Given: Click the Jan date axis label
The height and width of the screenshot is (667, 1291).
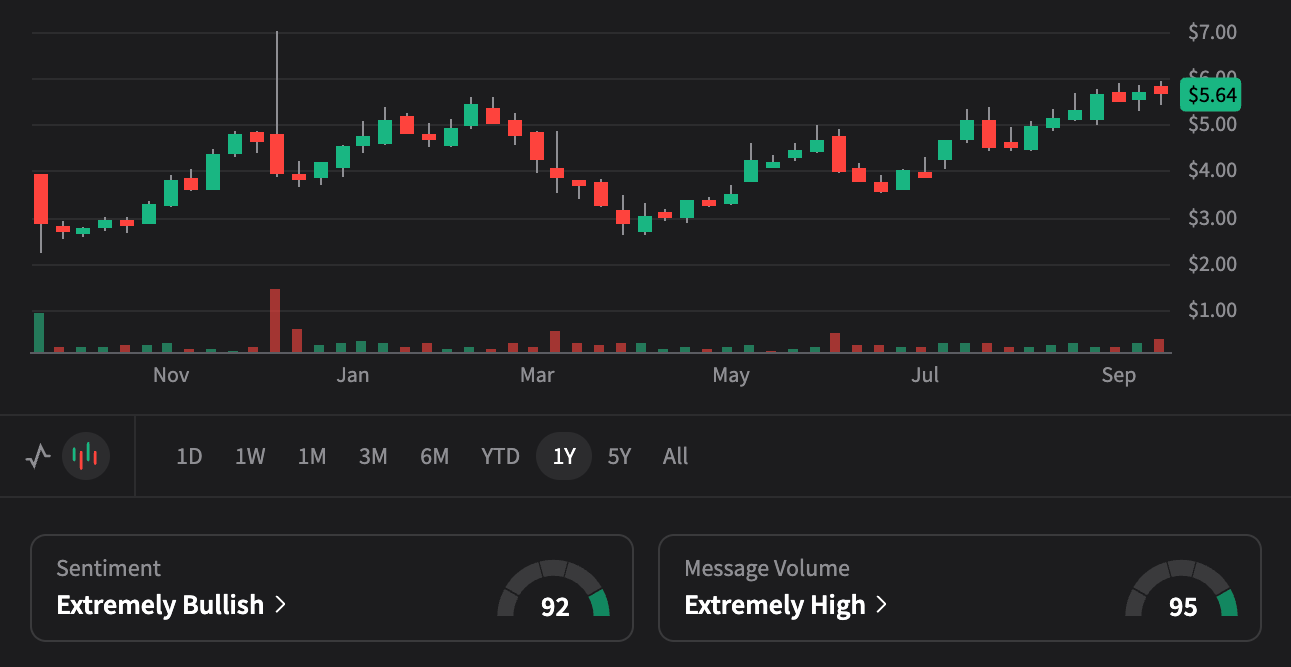Looking at the screenshot, I should point(352,375).
